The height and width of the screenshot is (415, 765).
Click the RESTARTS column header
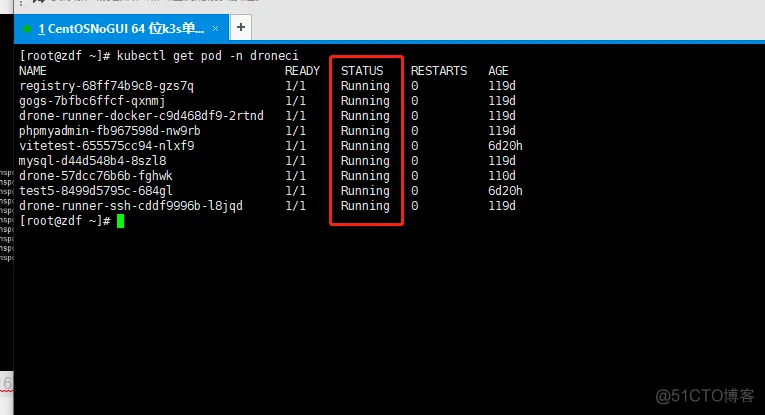click(x=439, y=71)
